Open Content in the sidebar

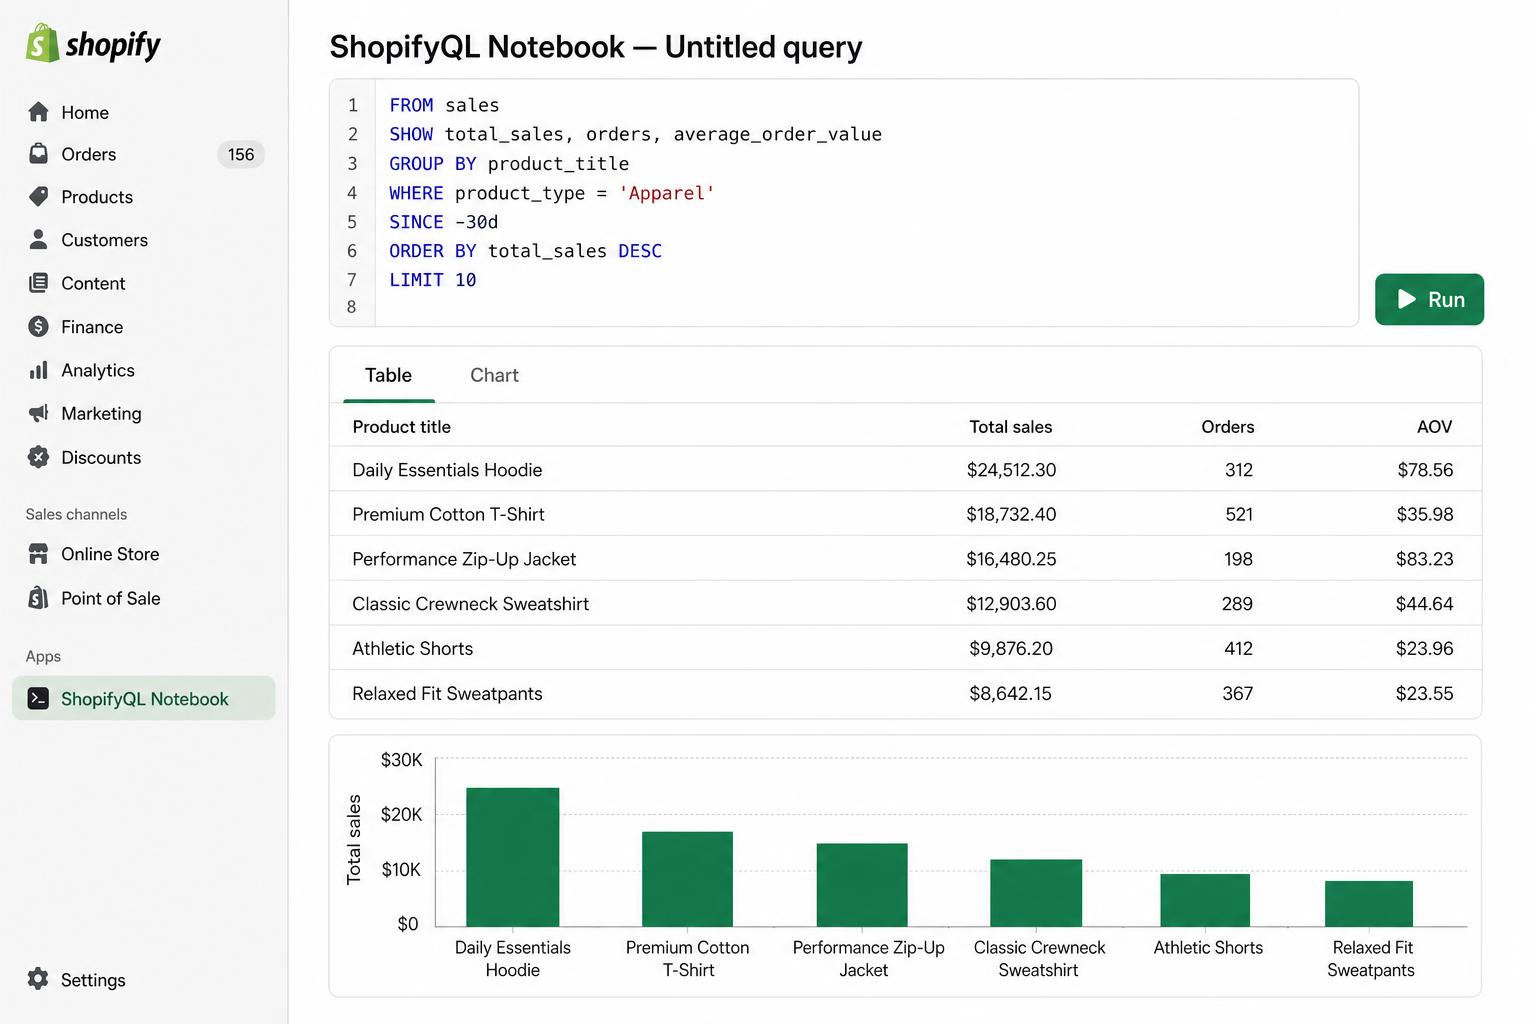tap(94, 284)
